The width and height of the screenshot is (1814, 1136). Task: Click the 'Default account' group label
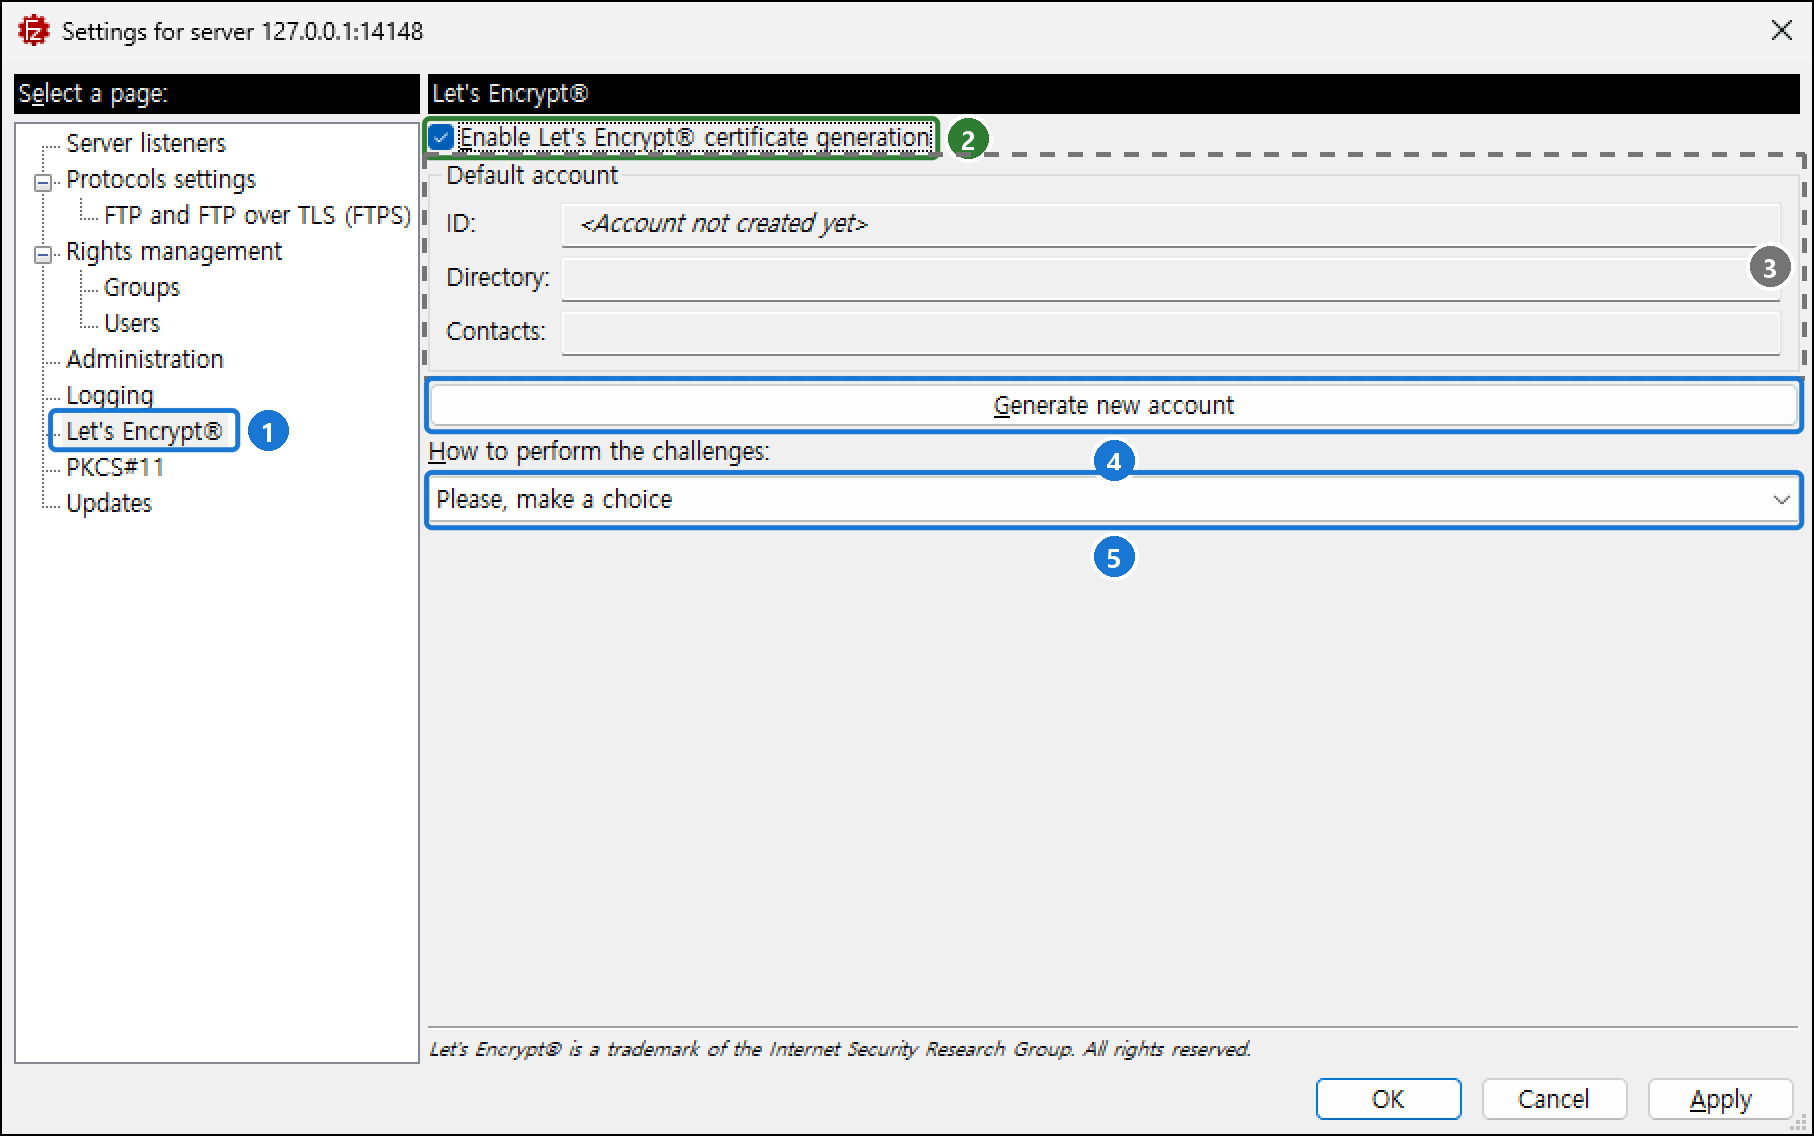pos(532,176)
